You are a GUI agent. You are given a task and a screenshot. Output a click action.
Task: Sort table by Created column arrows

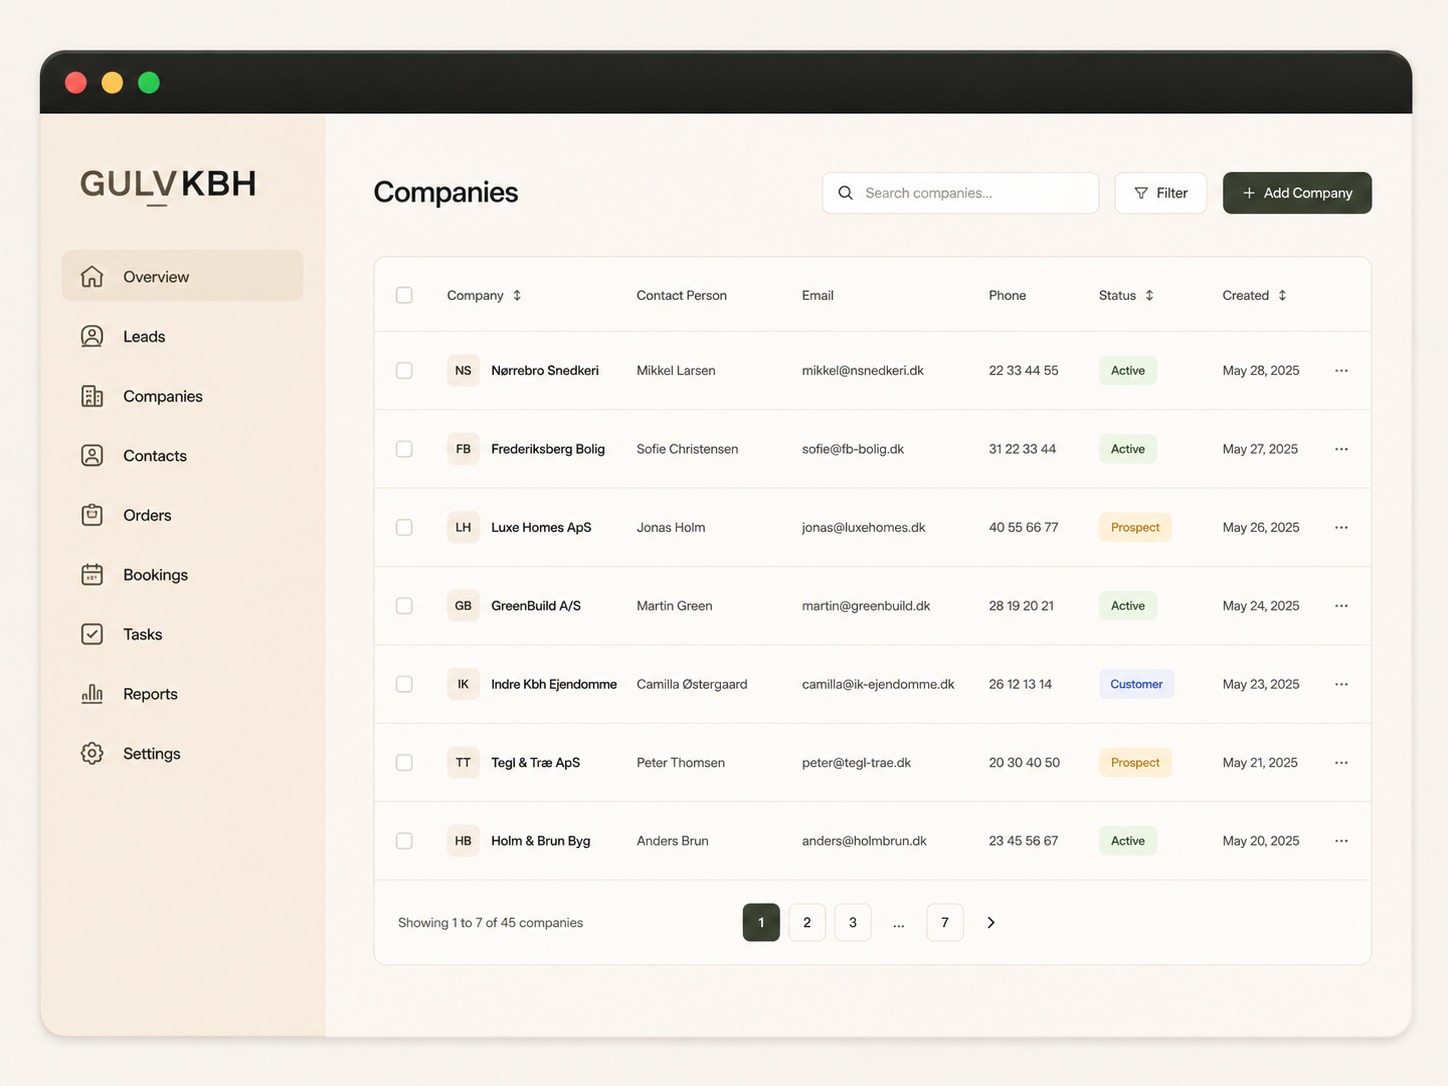[1282, 295]
